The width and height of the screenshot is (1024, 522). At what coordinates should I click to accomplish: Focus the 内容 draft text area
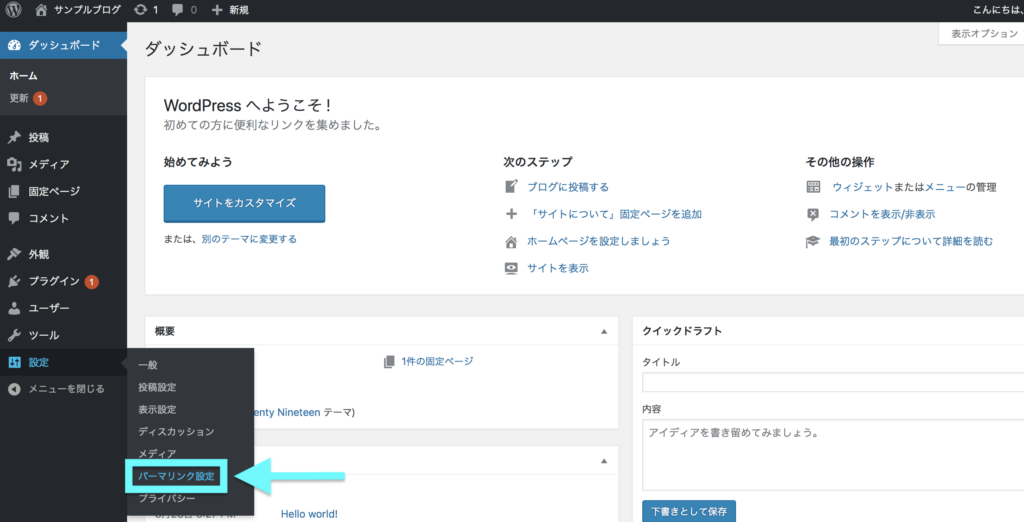(833, 455)
